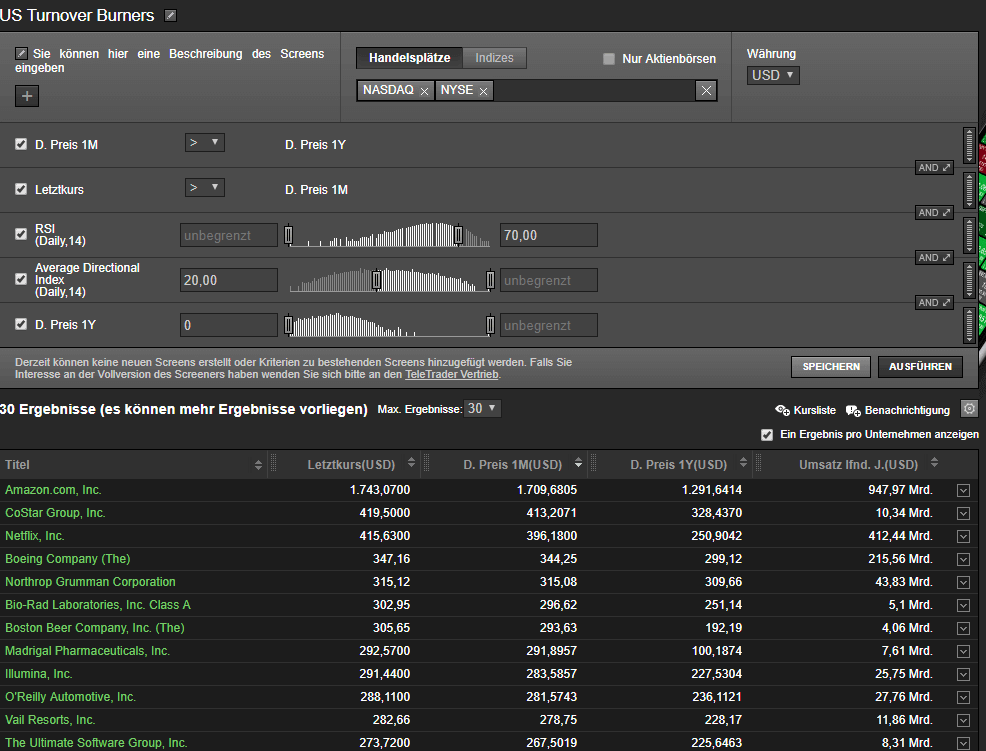
Task: Open the TeleTrader Vertrieb link
Action: [451, 374]
